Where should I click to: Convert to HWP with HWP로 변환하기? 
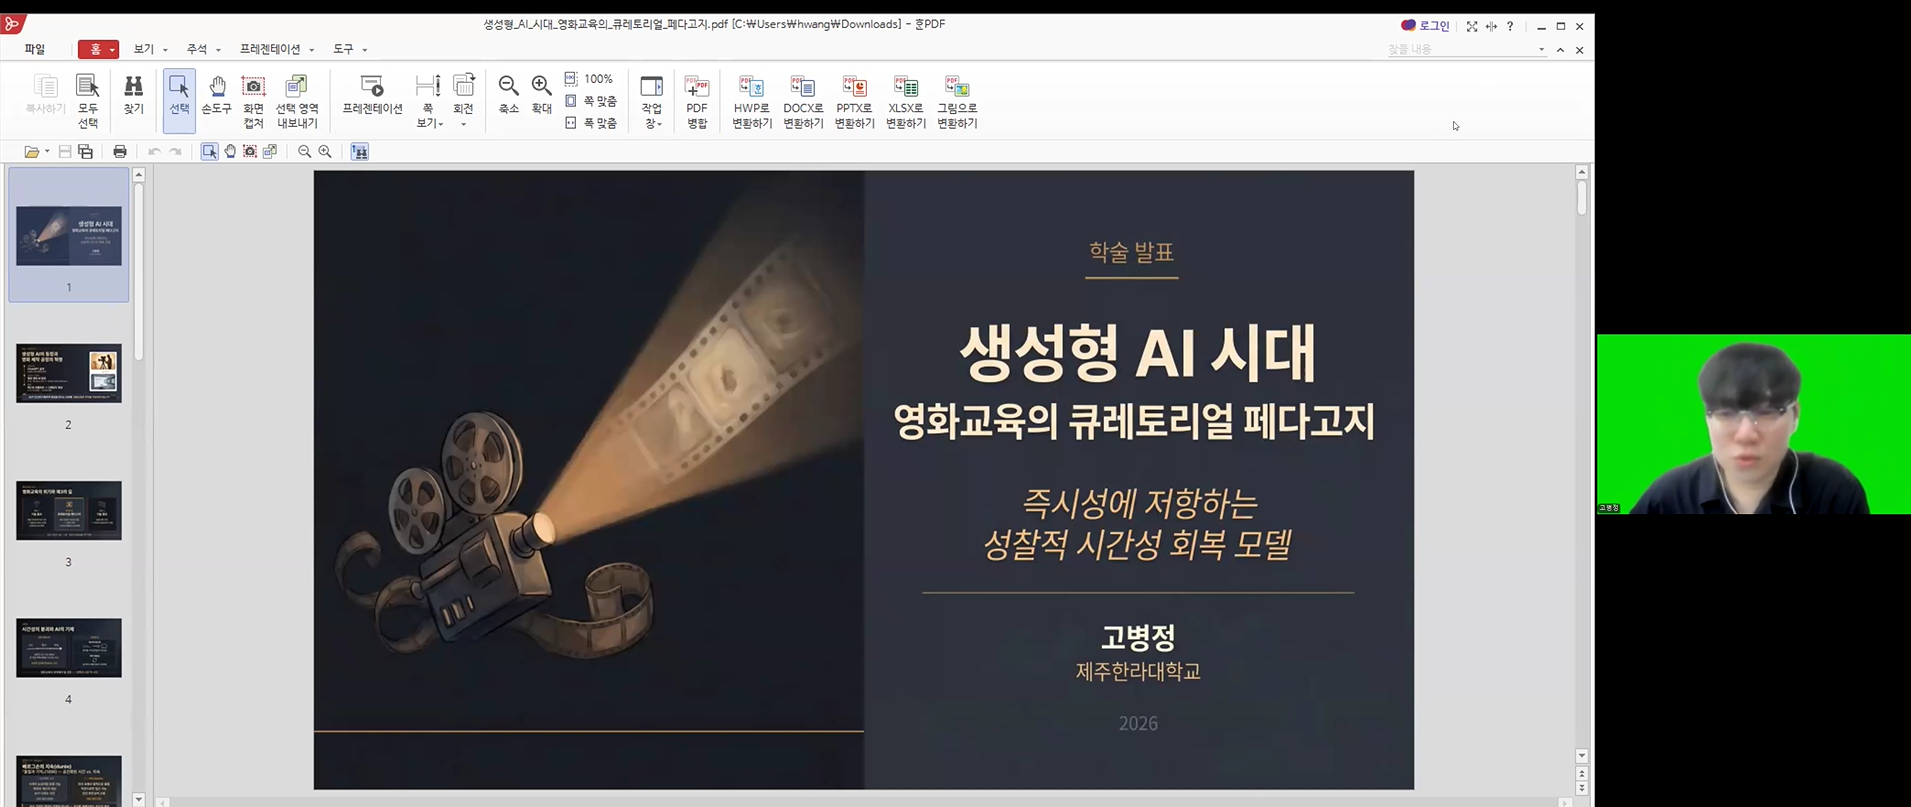(x=752, y=101)
